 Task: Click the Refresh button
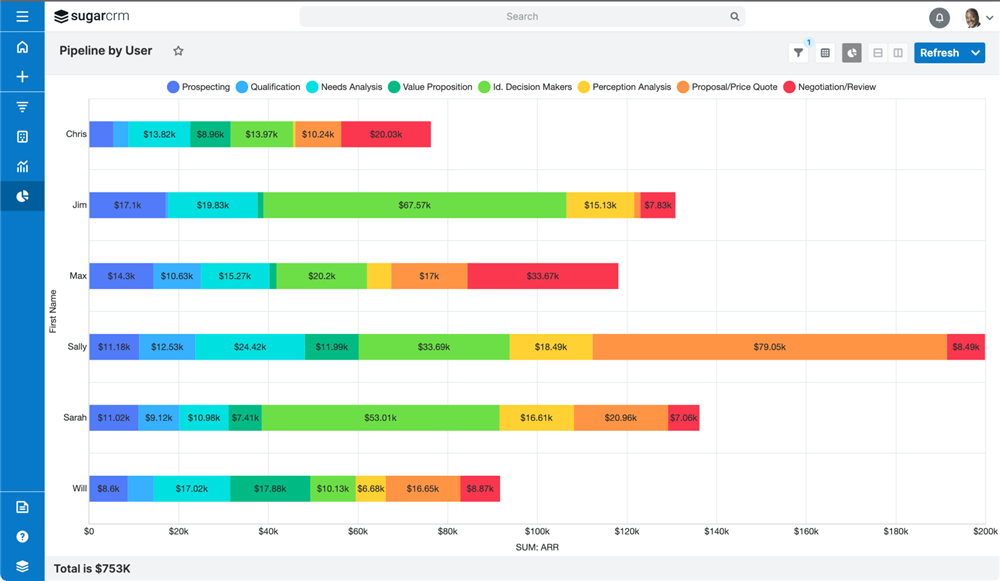pos(939,53)
